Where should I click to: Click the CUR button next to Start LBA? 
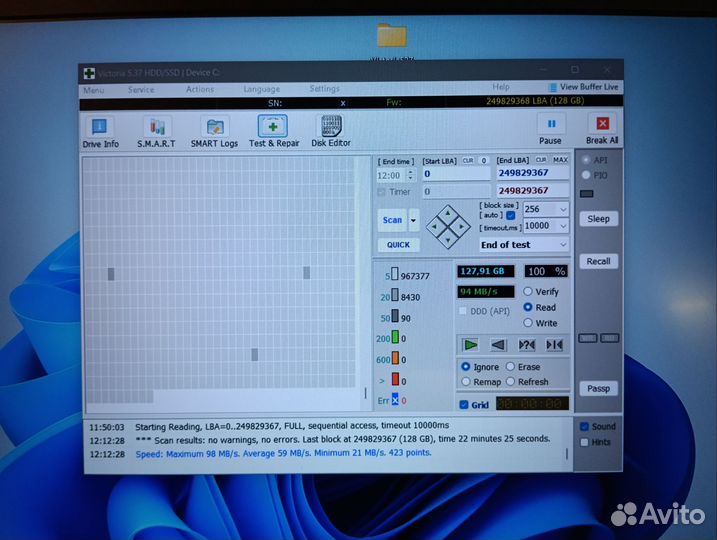[468, 160]
